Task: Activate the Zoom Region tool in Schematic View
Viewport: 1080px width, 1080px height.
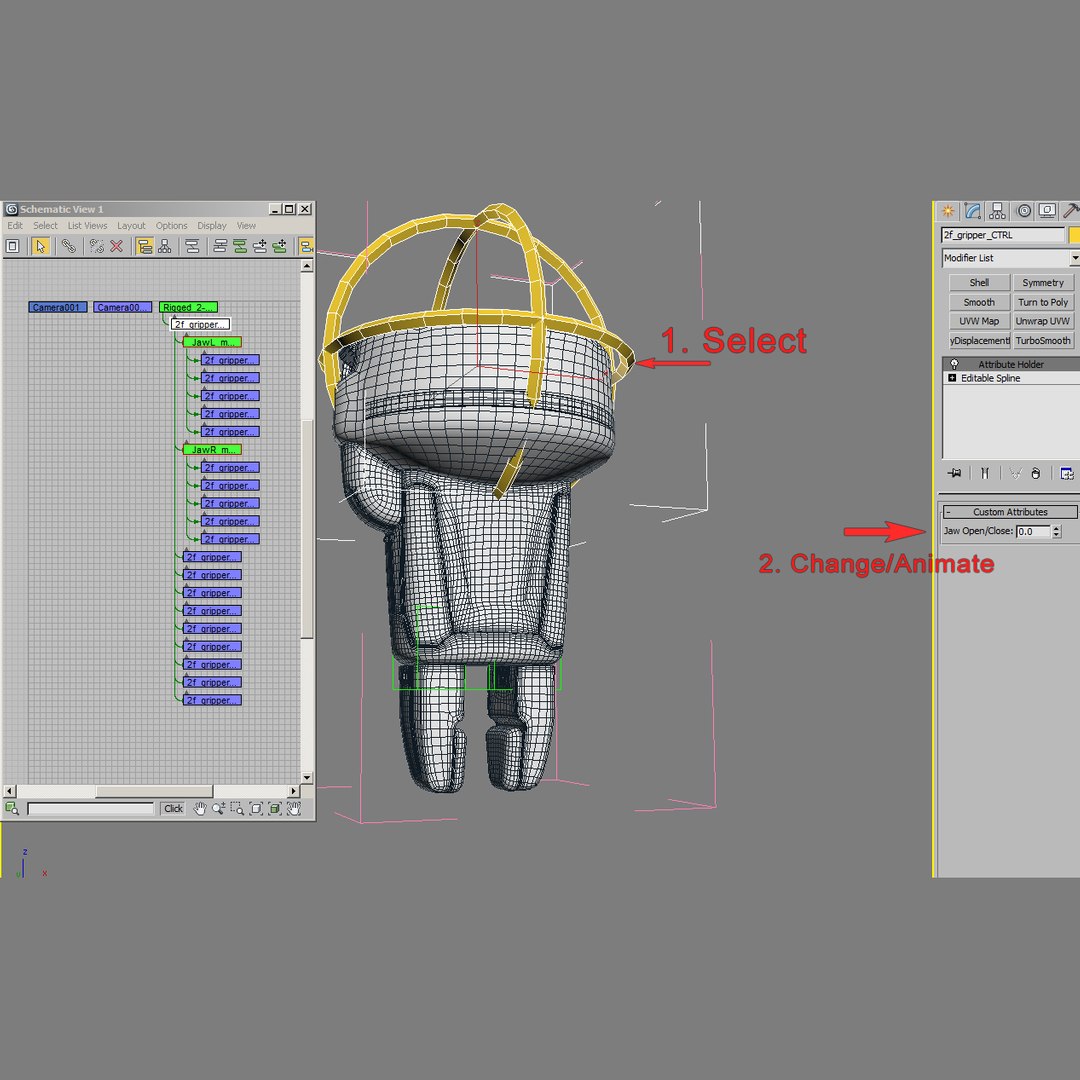Action: tap(237, 809)
